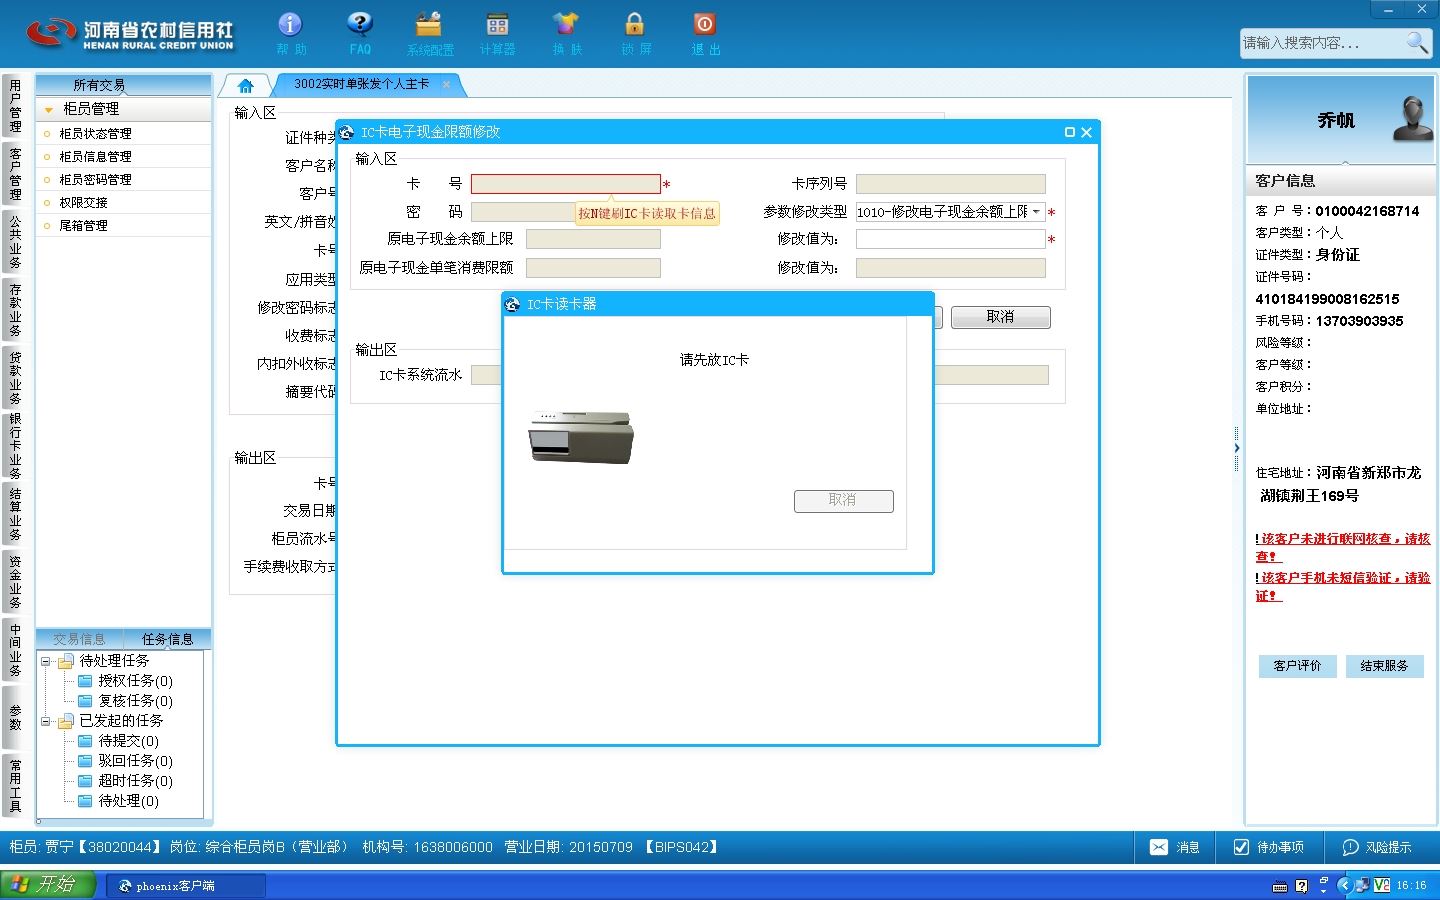Open the FAQ icon in toolbar
1440x900 pixels.
360,32
